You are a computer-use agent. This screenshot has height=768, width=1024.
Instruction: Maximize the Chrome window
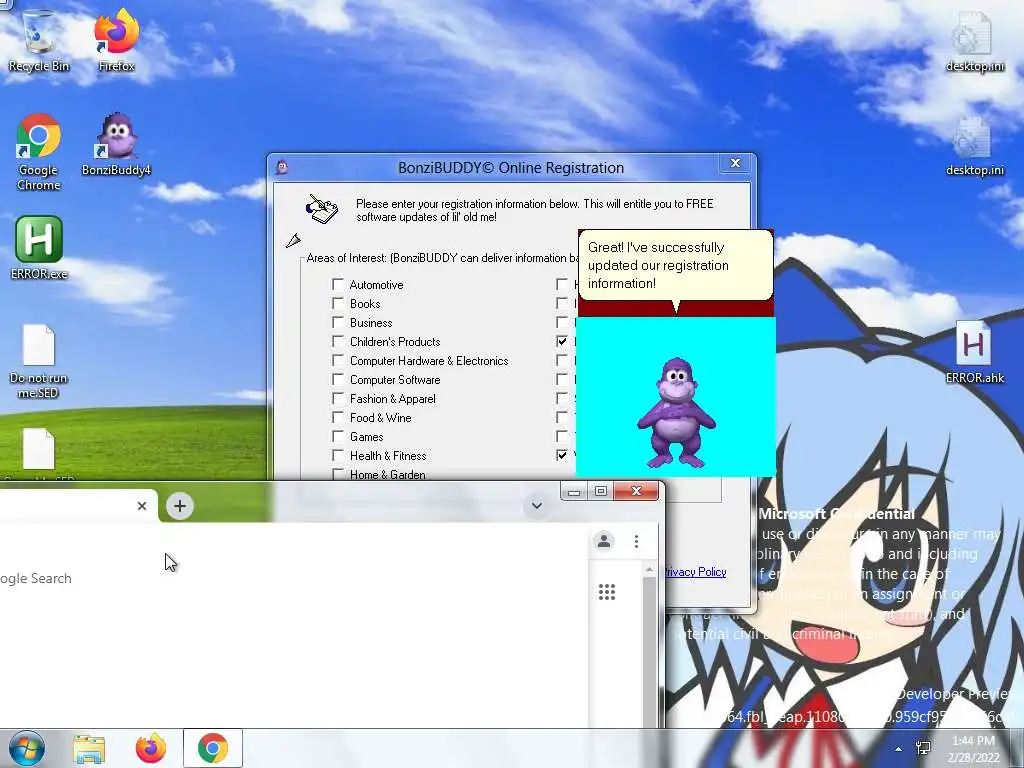point(601,491)
